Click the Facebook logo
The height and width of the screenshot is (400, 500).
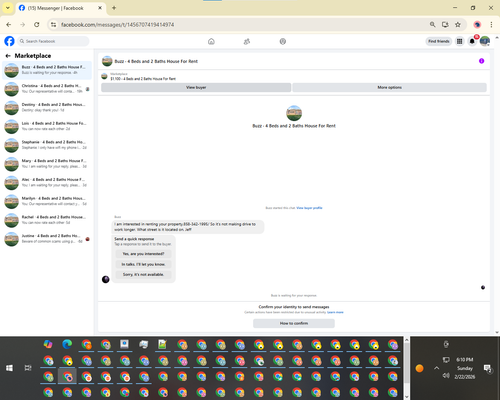9,41
